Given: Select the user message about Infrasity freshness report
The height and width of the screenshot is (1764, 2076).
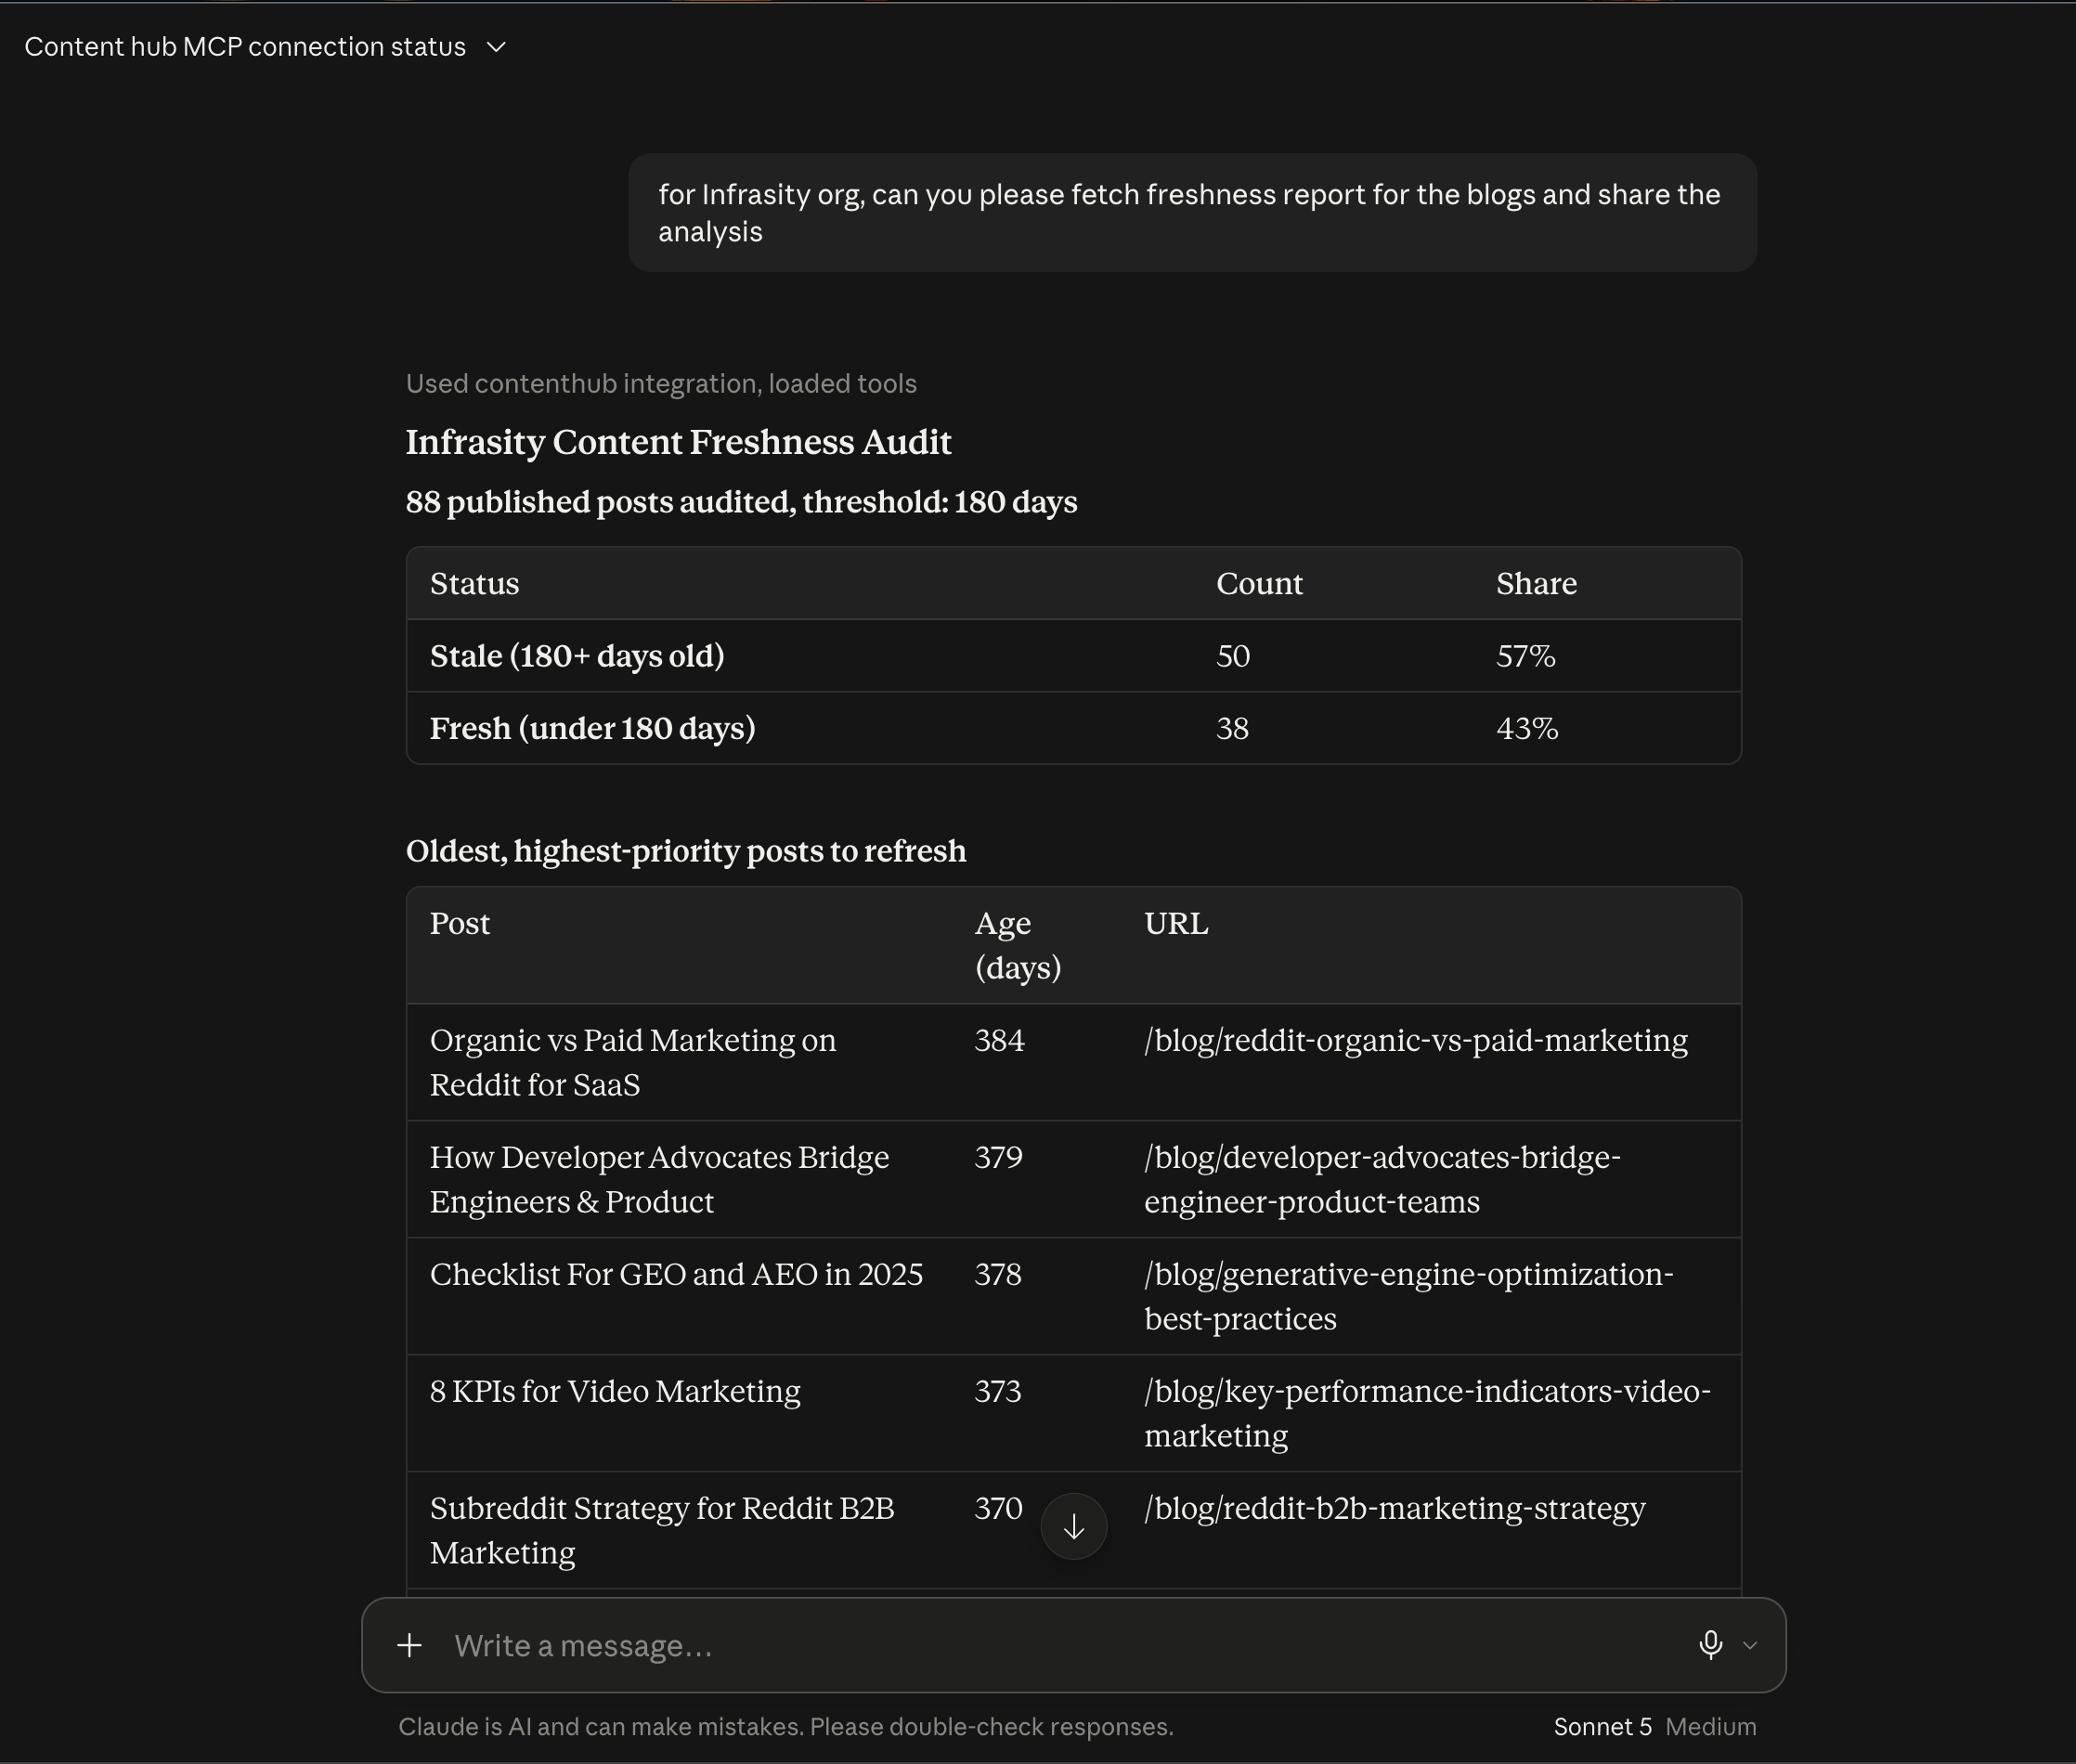Looking at the screenshot, I should [1192, 213].
